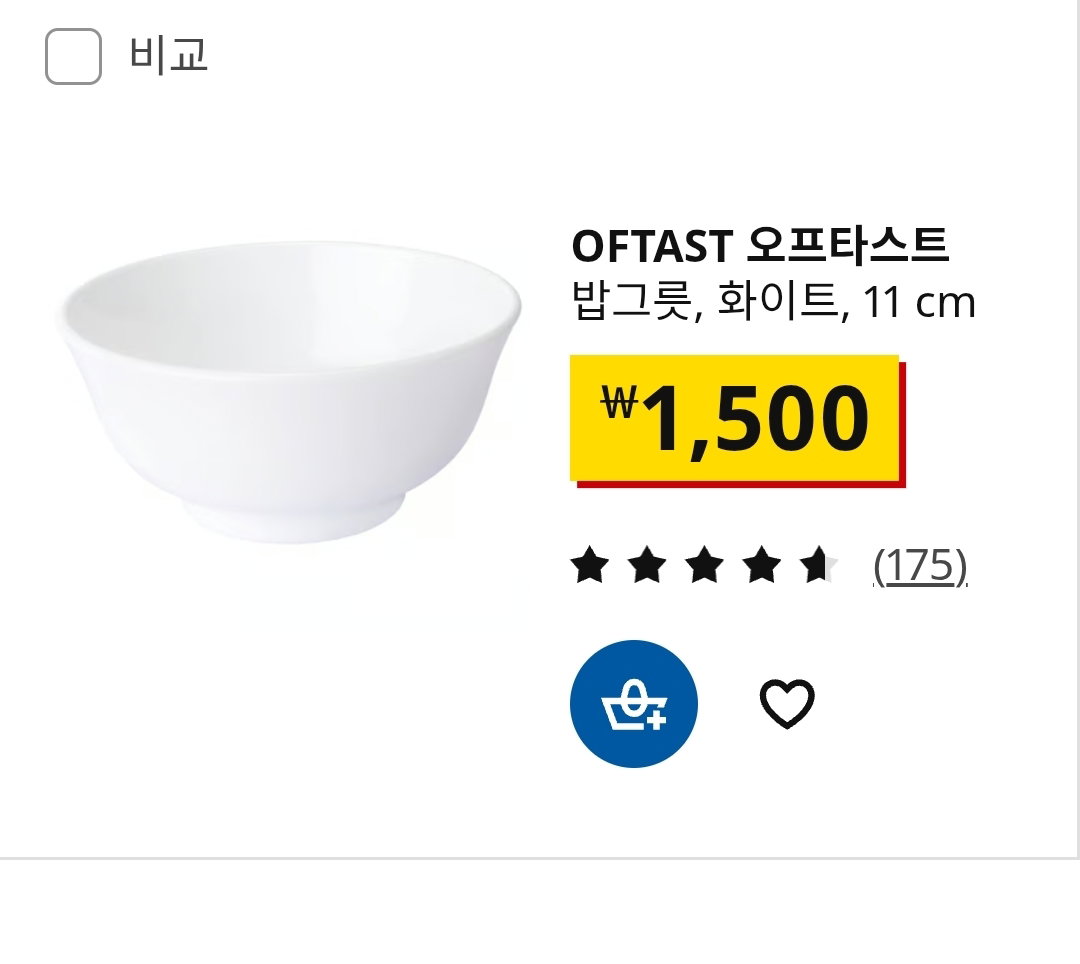Open the 175 reviews link
Image resolution: width=1080 pixels, height=964 pixels.
(920, 566)
